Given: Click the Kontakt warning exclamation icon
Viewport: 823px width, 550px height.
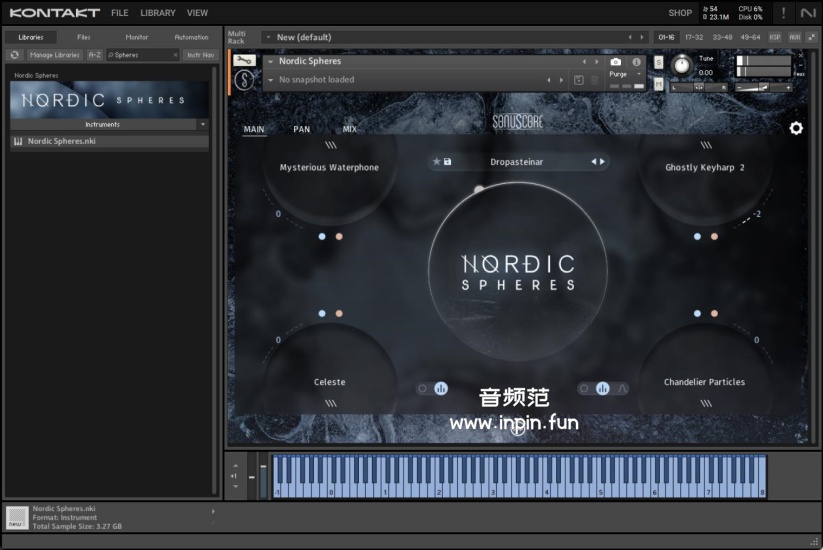Looking at the screenshot, I should tap(783, 13).
